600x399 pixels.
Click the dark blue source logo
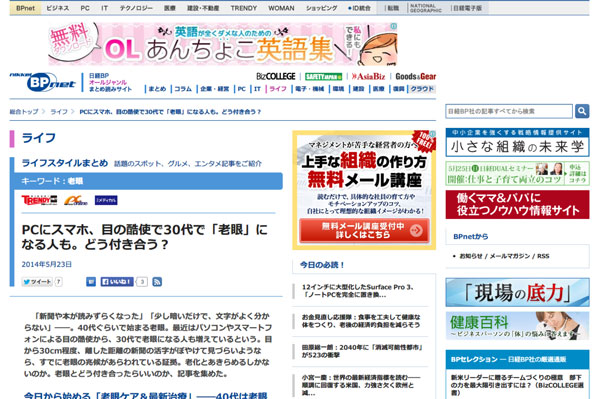point(106,200)
